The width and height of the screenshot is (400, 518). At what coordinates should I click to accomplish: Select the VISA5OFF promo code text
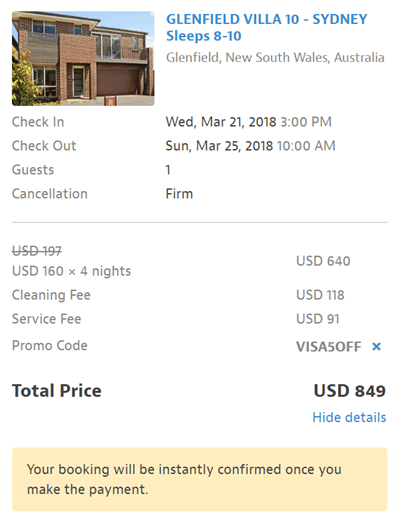328,347
